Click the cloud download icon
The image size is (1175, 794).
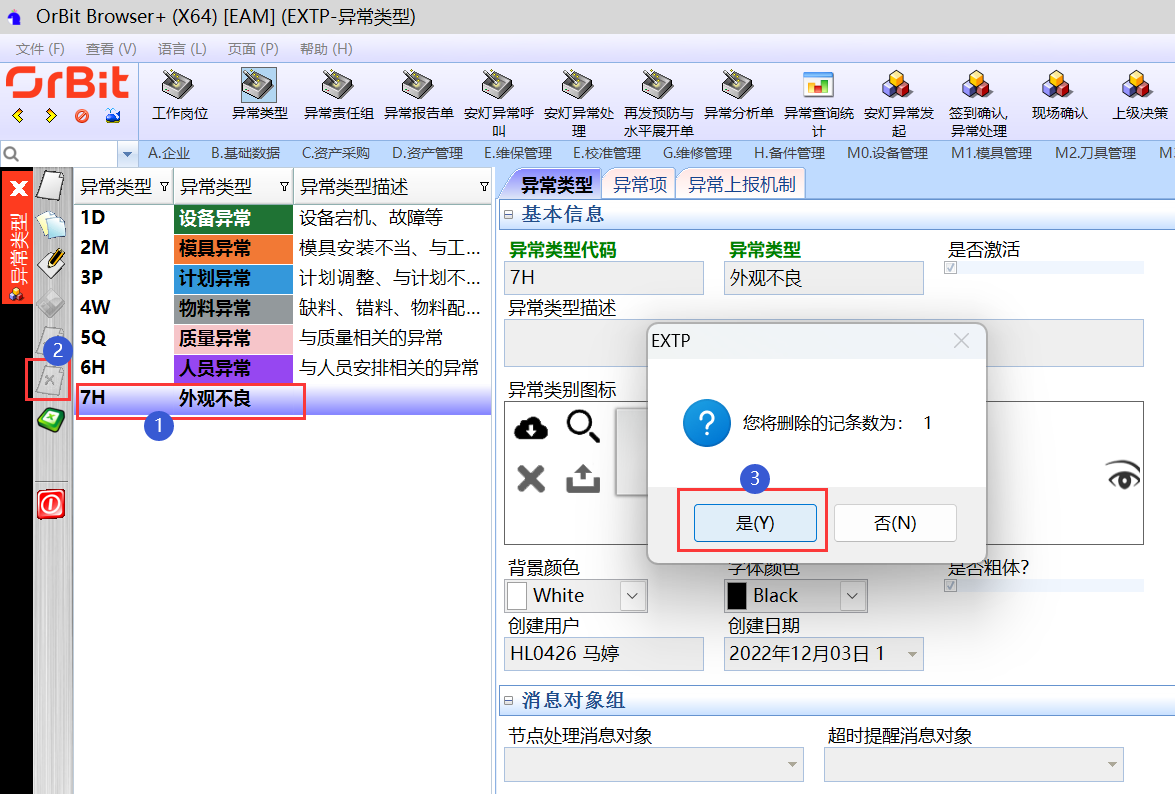click(531, 428)
